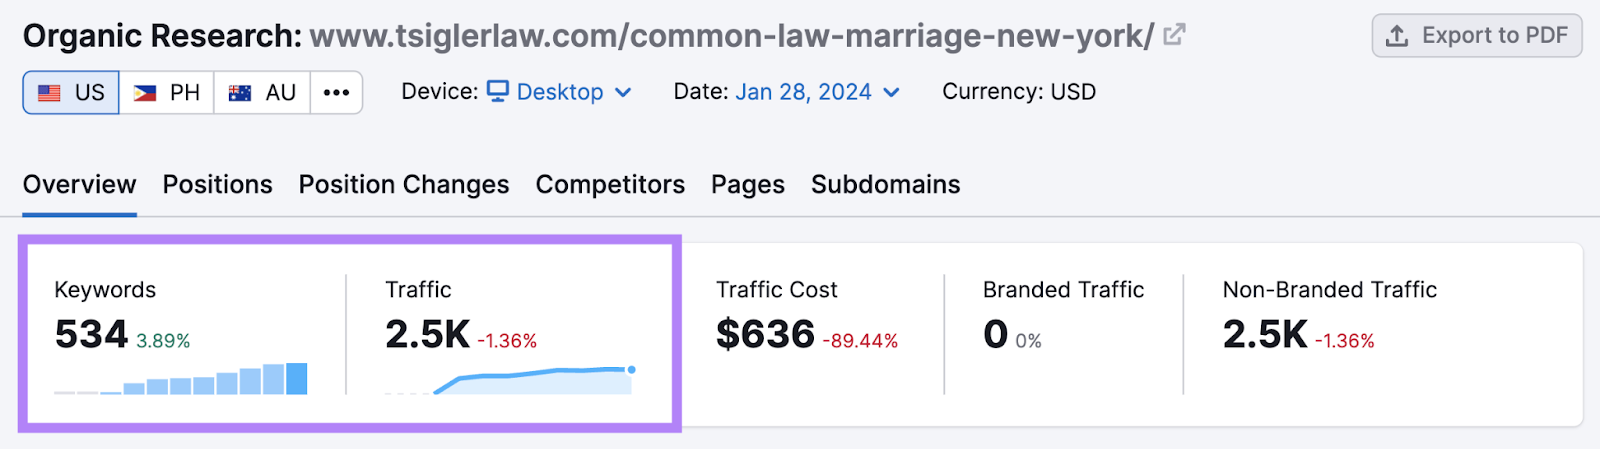Open the Date Jan 28, 2024 picker
This screenshot has height=449, width=1600.
click(818, 92)
